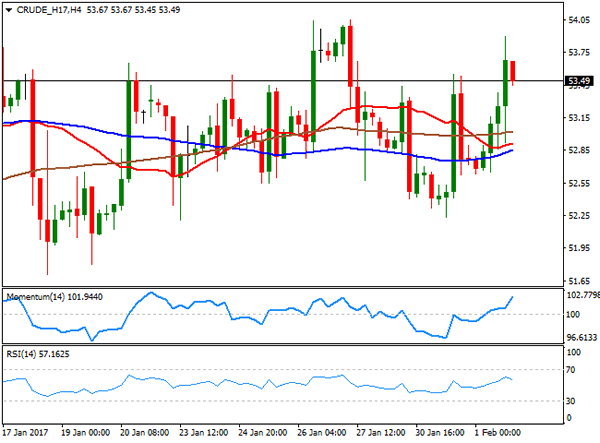Click the 51.95 price axis label
Viewport: 600px width, 443px height.
point(579,248)
